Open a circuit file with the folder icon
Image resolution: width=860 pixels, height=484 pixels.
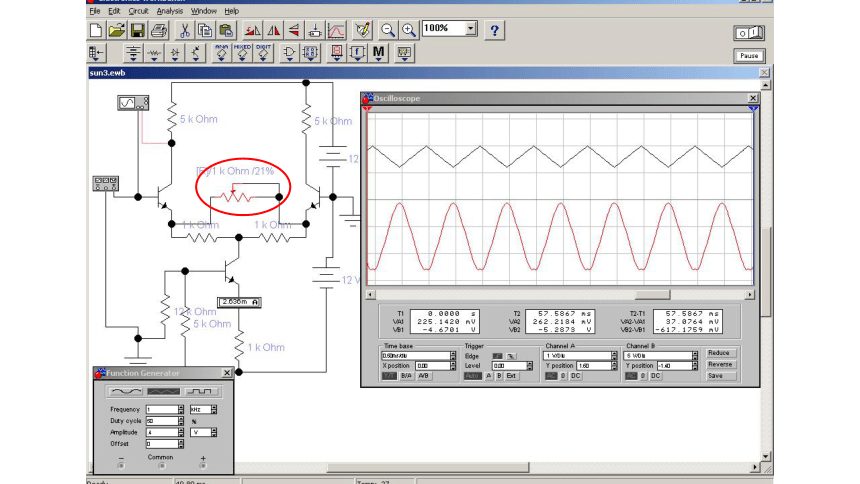[x=117, y=30]
